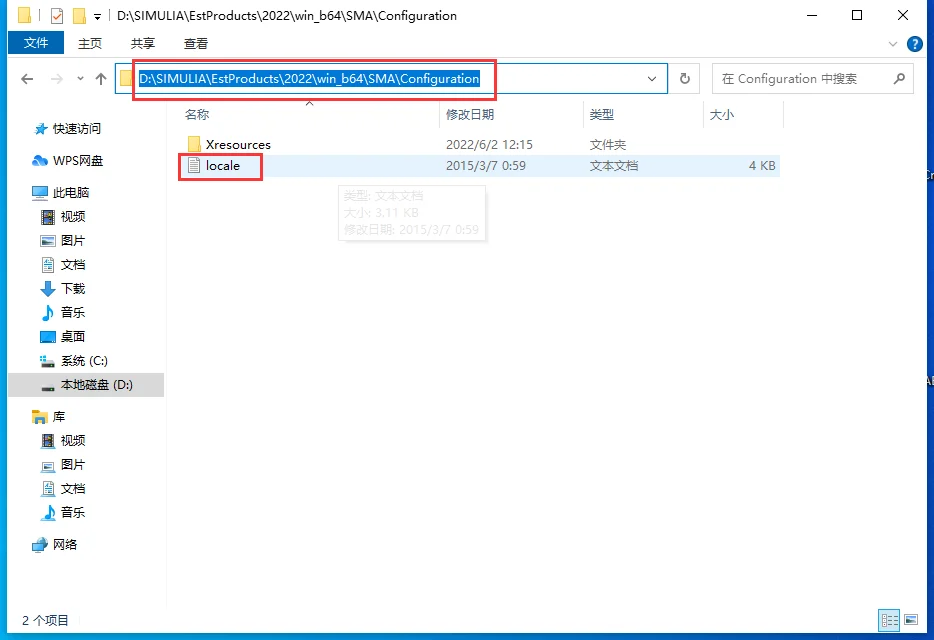
Task: Open 音乐 under 此电脑
Action: [73, 312]
